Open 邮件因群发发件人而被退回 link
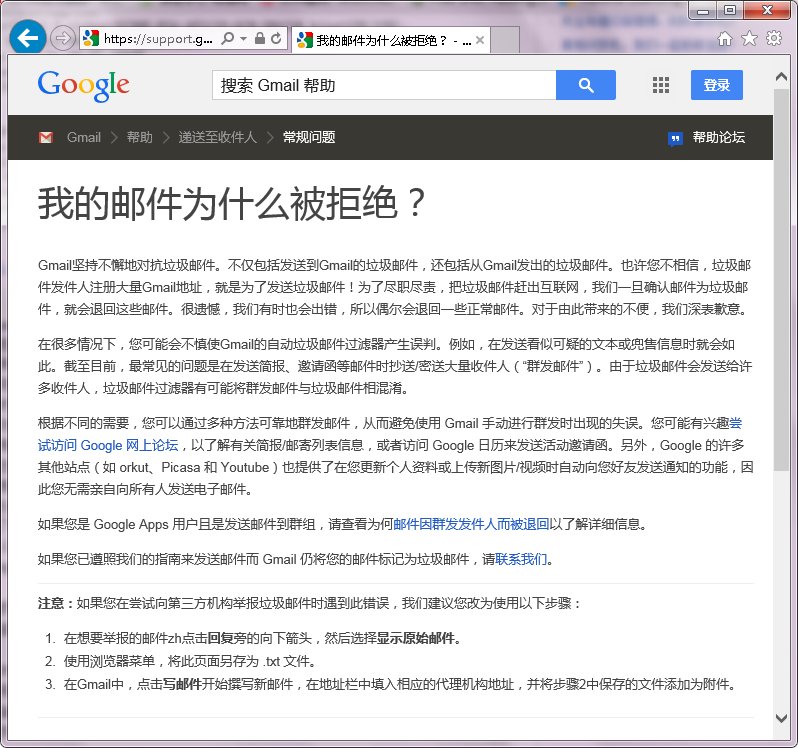798x748 pixels. pyautogui.click(x=471, y=524)
